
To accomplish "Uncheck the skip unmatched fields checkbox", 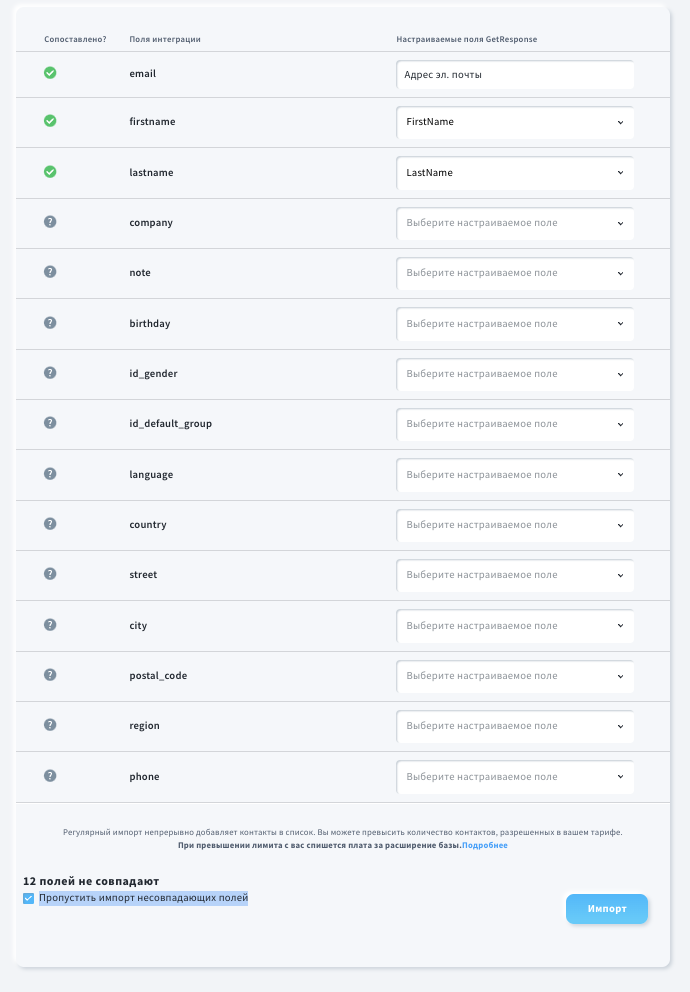I will click(x=28, y=898).
